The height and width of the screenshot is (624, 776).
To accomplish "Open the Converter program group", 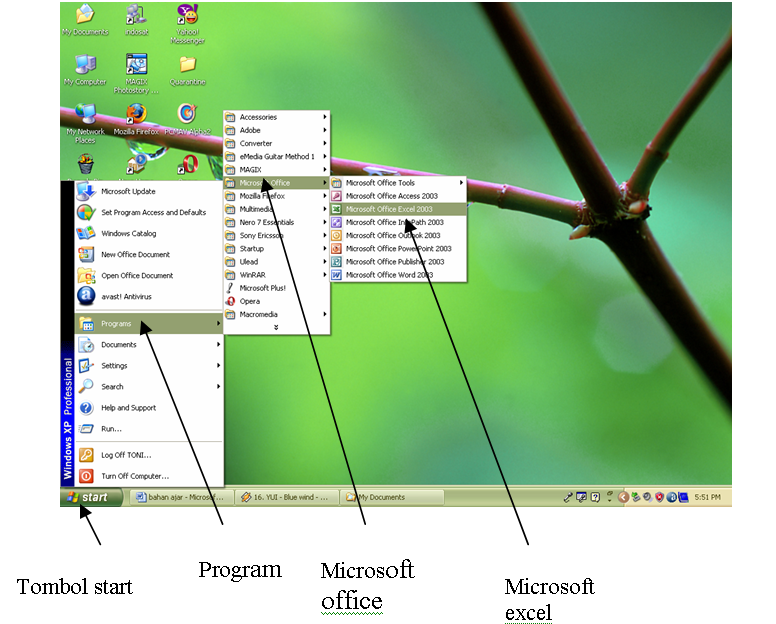I will pos(277,144).
